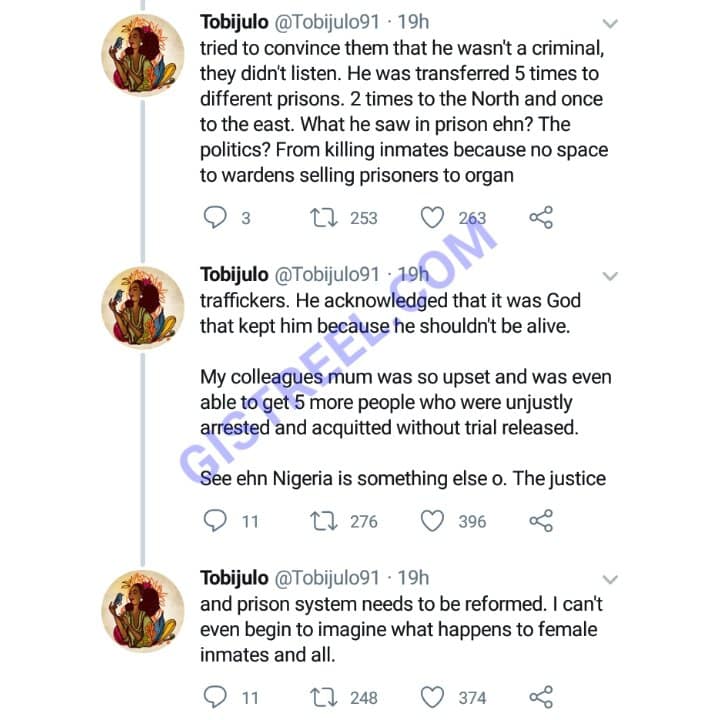
Task: Share the tweet about prison transfers
Action: pos(541,217)
